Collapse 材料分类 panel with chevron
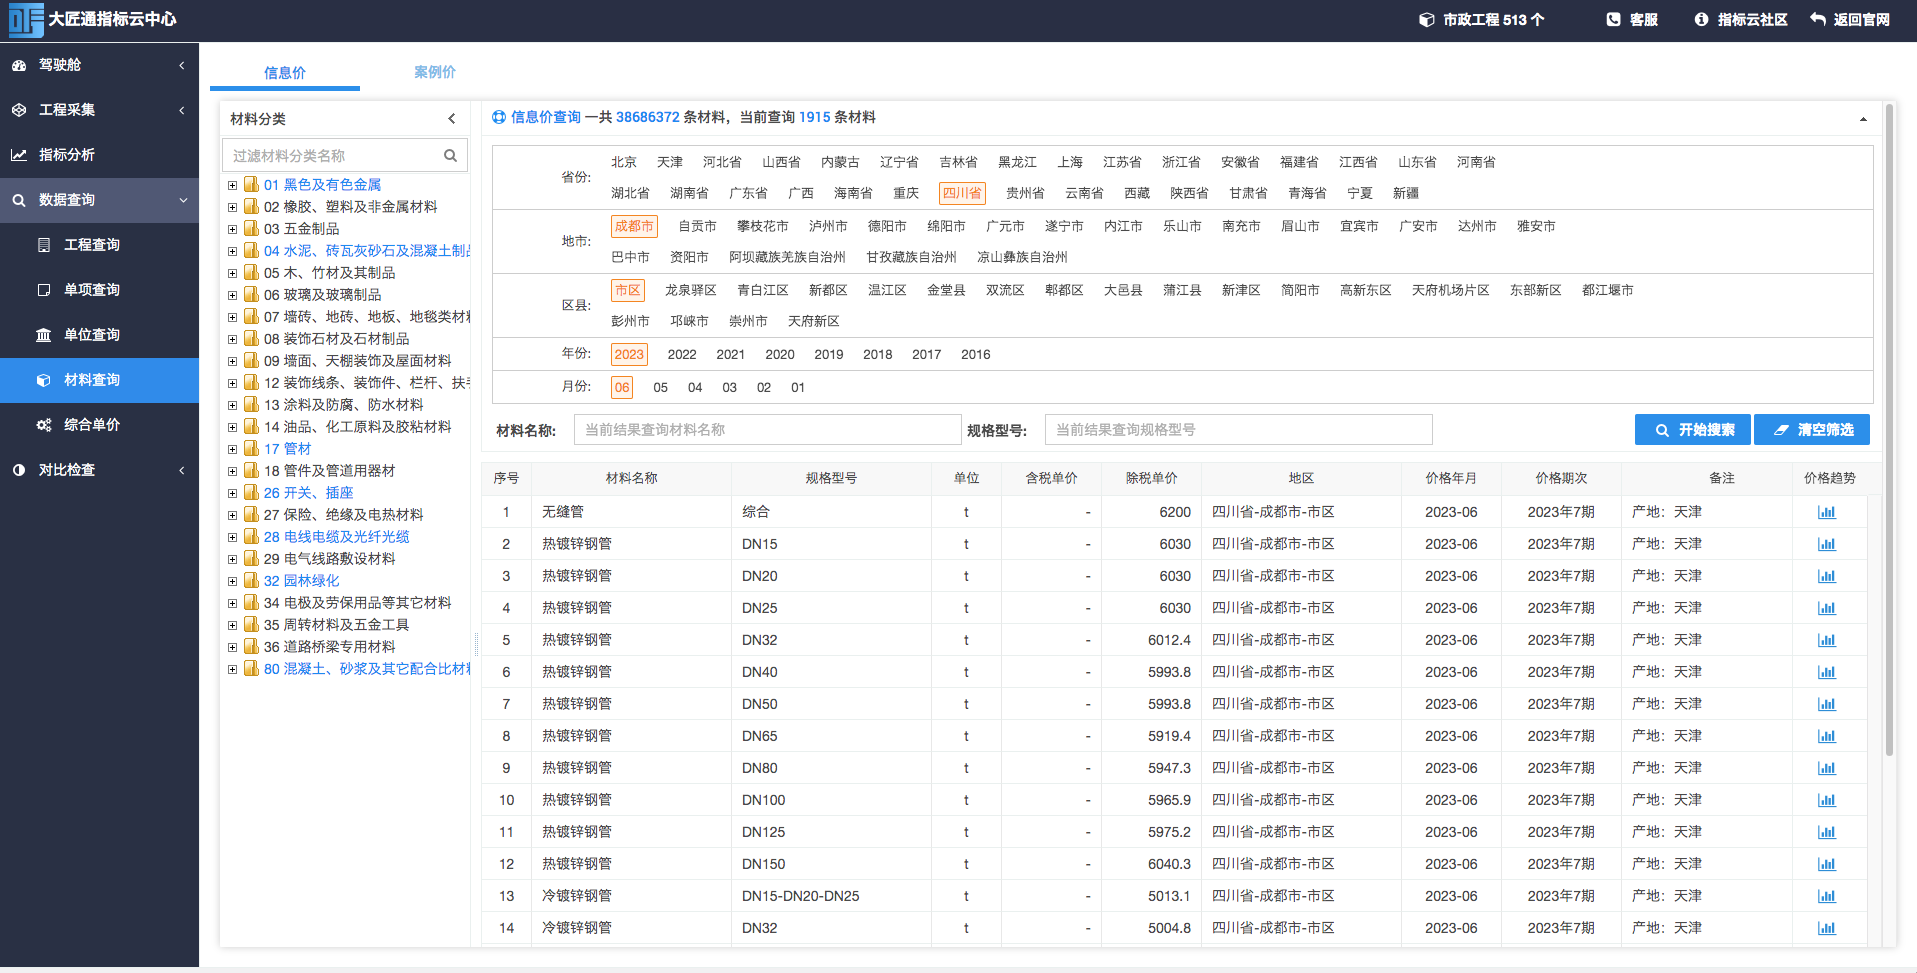 pyautogui.click(x=452, y=119)
